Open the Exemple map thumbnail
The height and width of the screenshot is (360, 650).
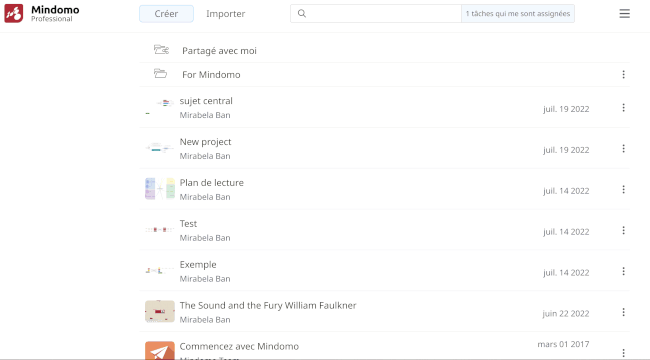click(x=160, y=270)
